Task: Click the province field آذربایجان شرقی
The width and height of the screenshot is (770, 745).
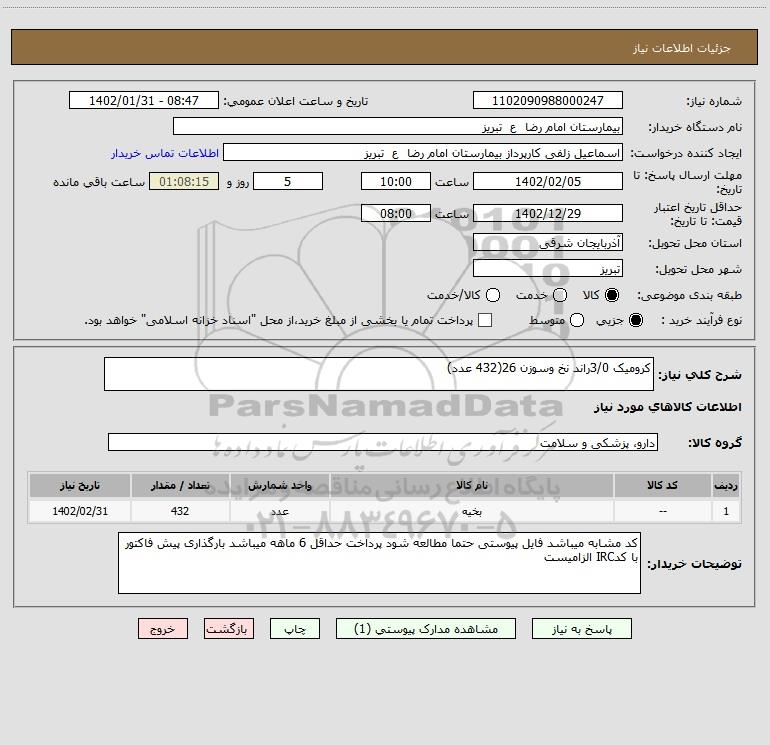Action: [548, 242]
